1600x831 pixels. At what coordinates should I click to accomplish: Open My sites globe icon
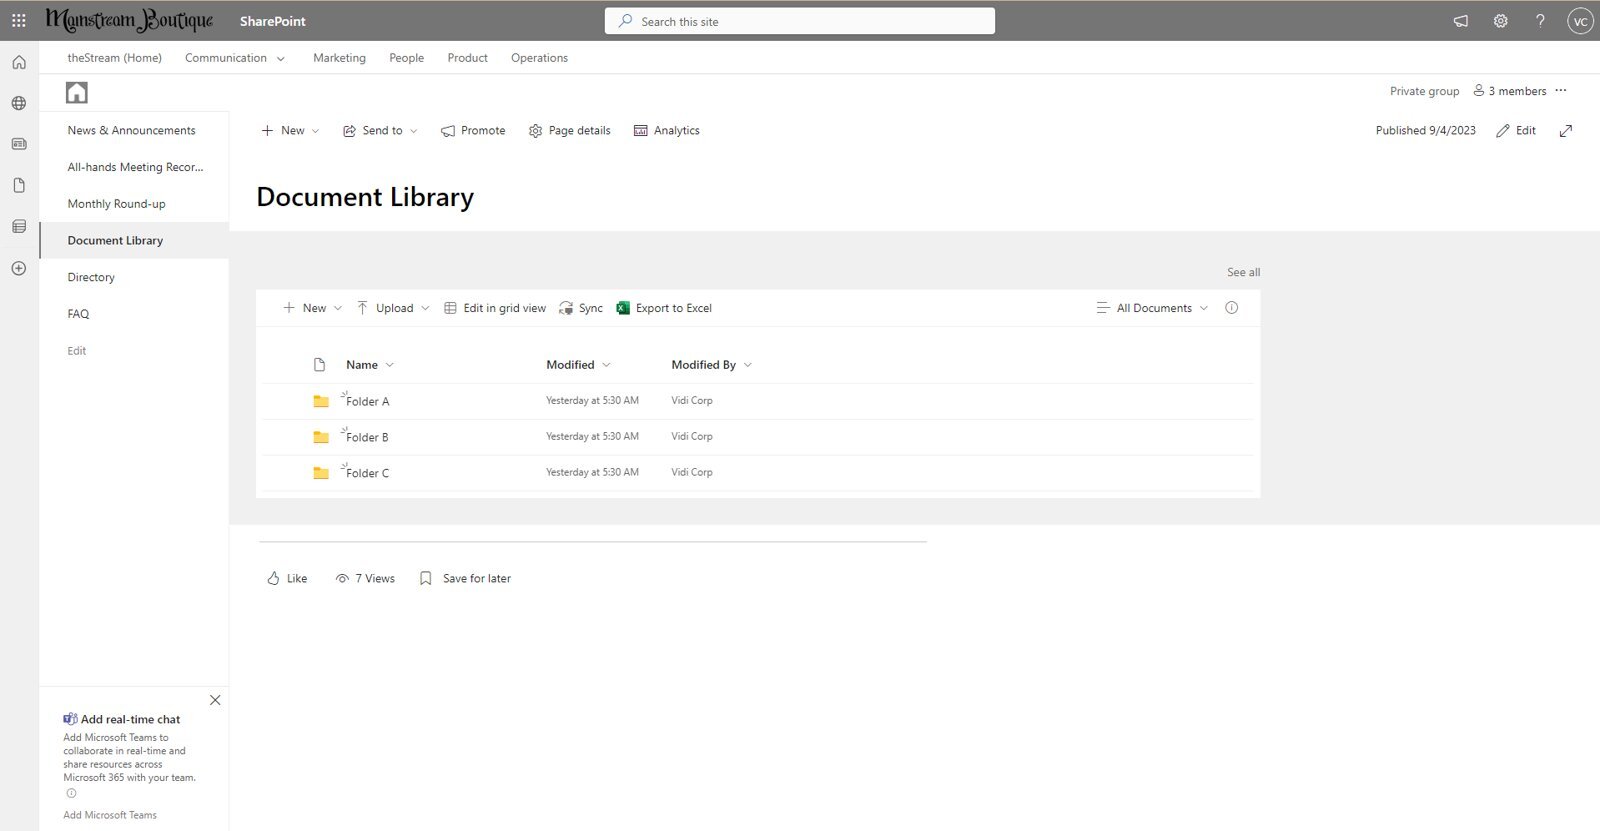[19, 103]
